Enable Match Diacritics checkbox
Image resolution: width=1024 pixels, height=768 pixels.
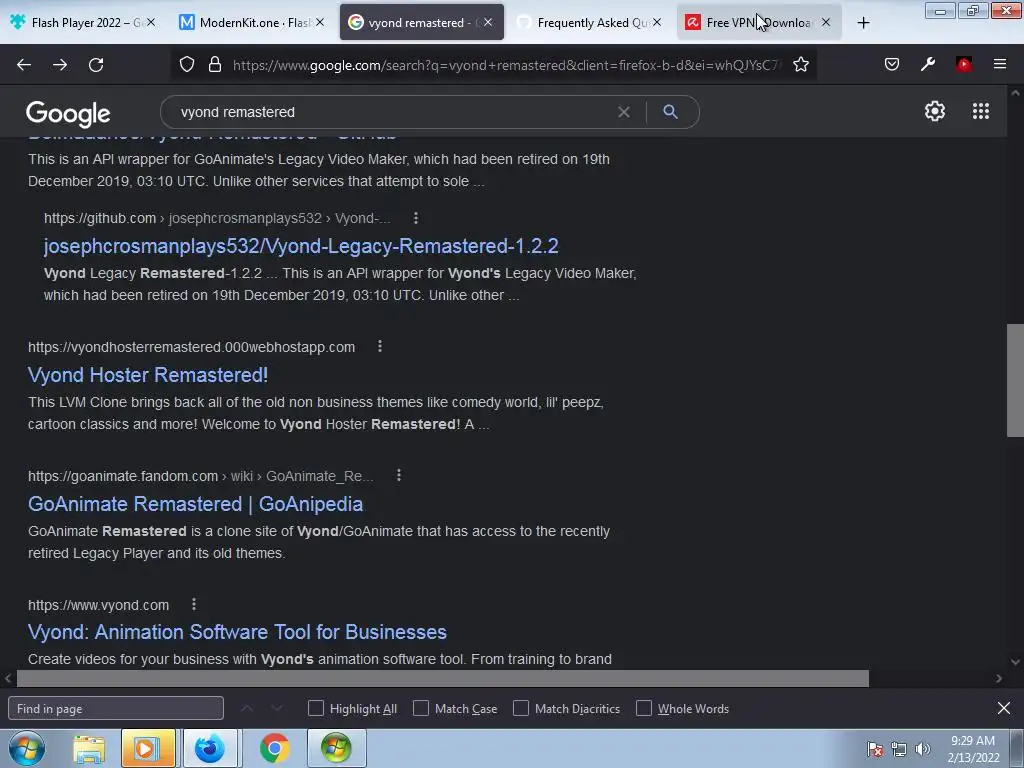click(x=521, y=708)
